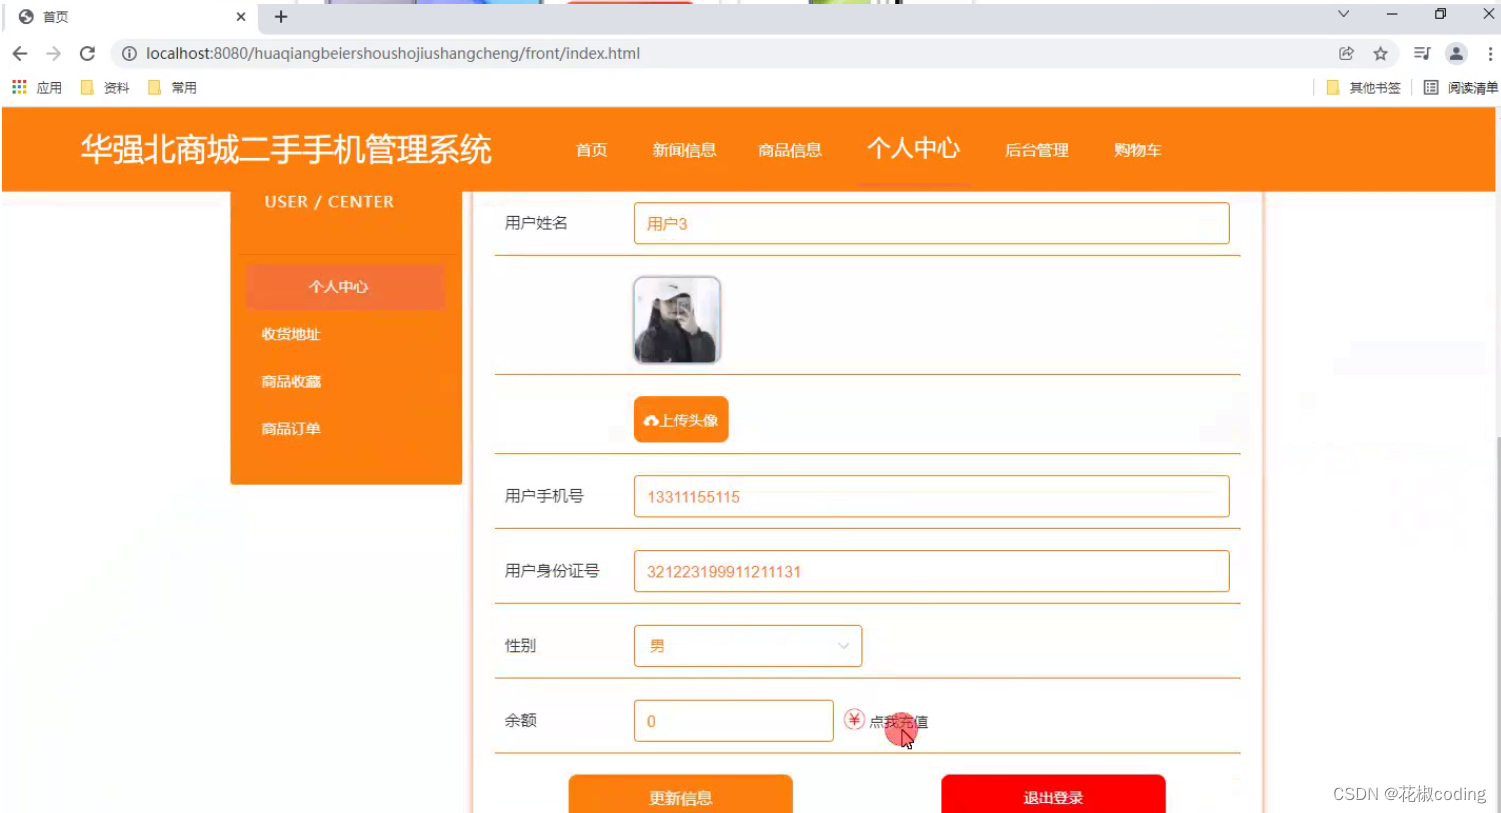This screenshot has width=1501, height=813.
Task: Switch to the 商品信息 nav item
Action: tap(789, 150)
